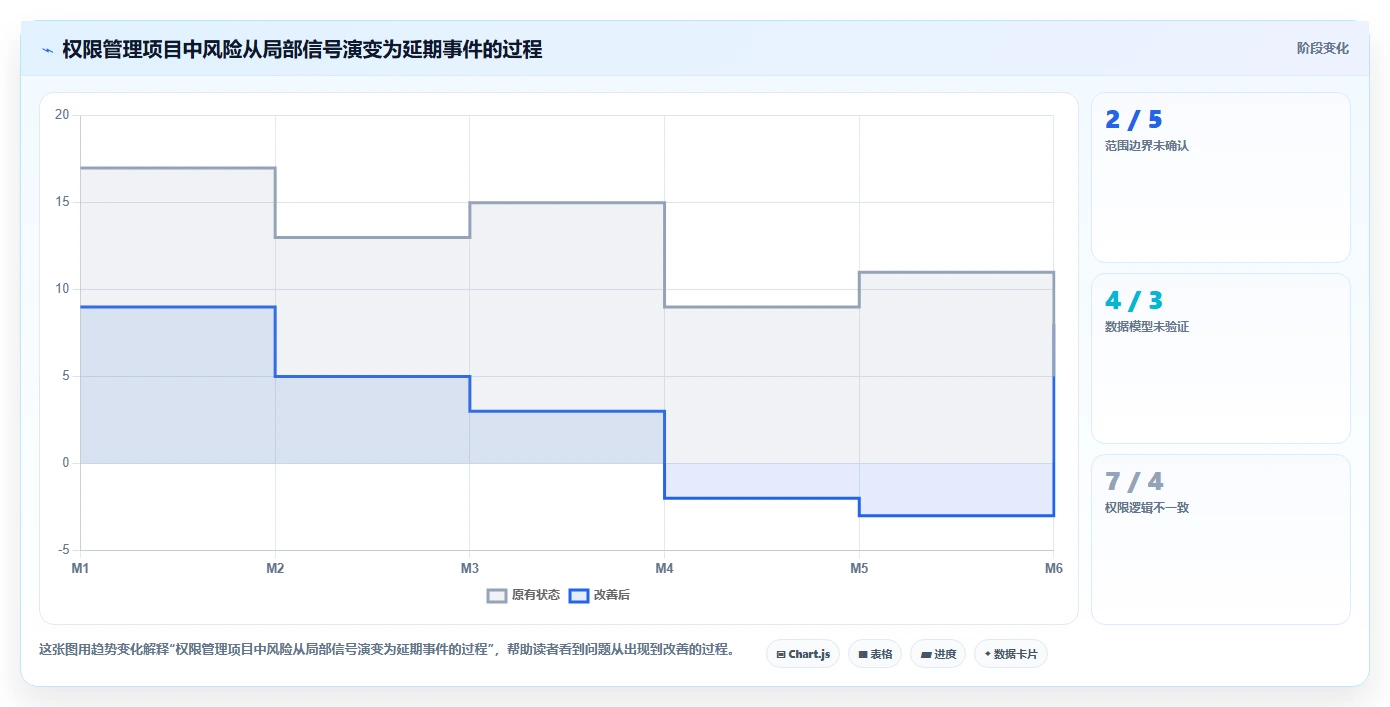Viewport: 1390px width, 707px height.
Task: Click the chart title 权限管理项目中风险从局部信号演变为延期事件的过程
Action: click(302, 49)
